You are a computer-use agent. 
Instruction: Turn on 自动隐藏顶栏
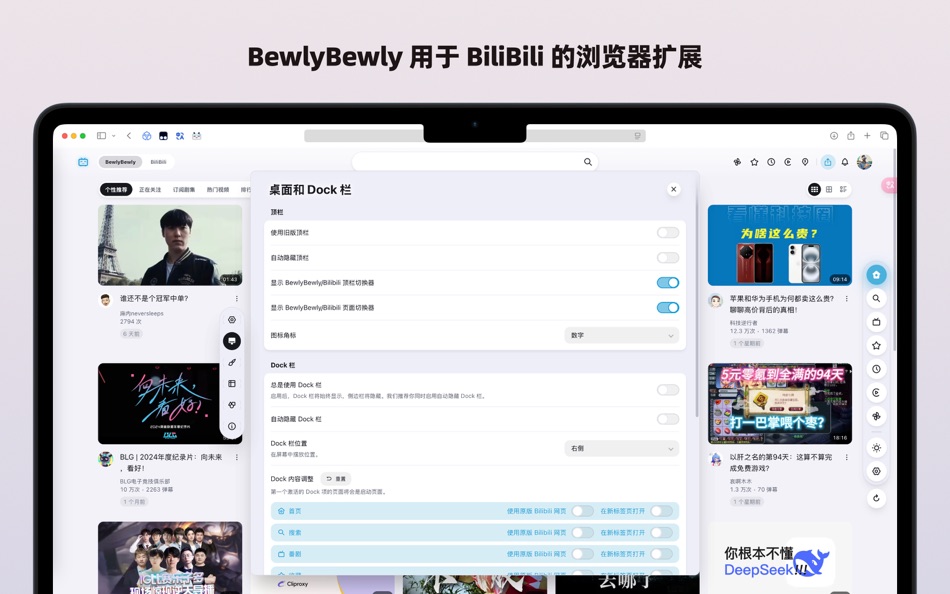click(668, 258)
